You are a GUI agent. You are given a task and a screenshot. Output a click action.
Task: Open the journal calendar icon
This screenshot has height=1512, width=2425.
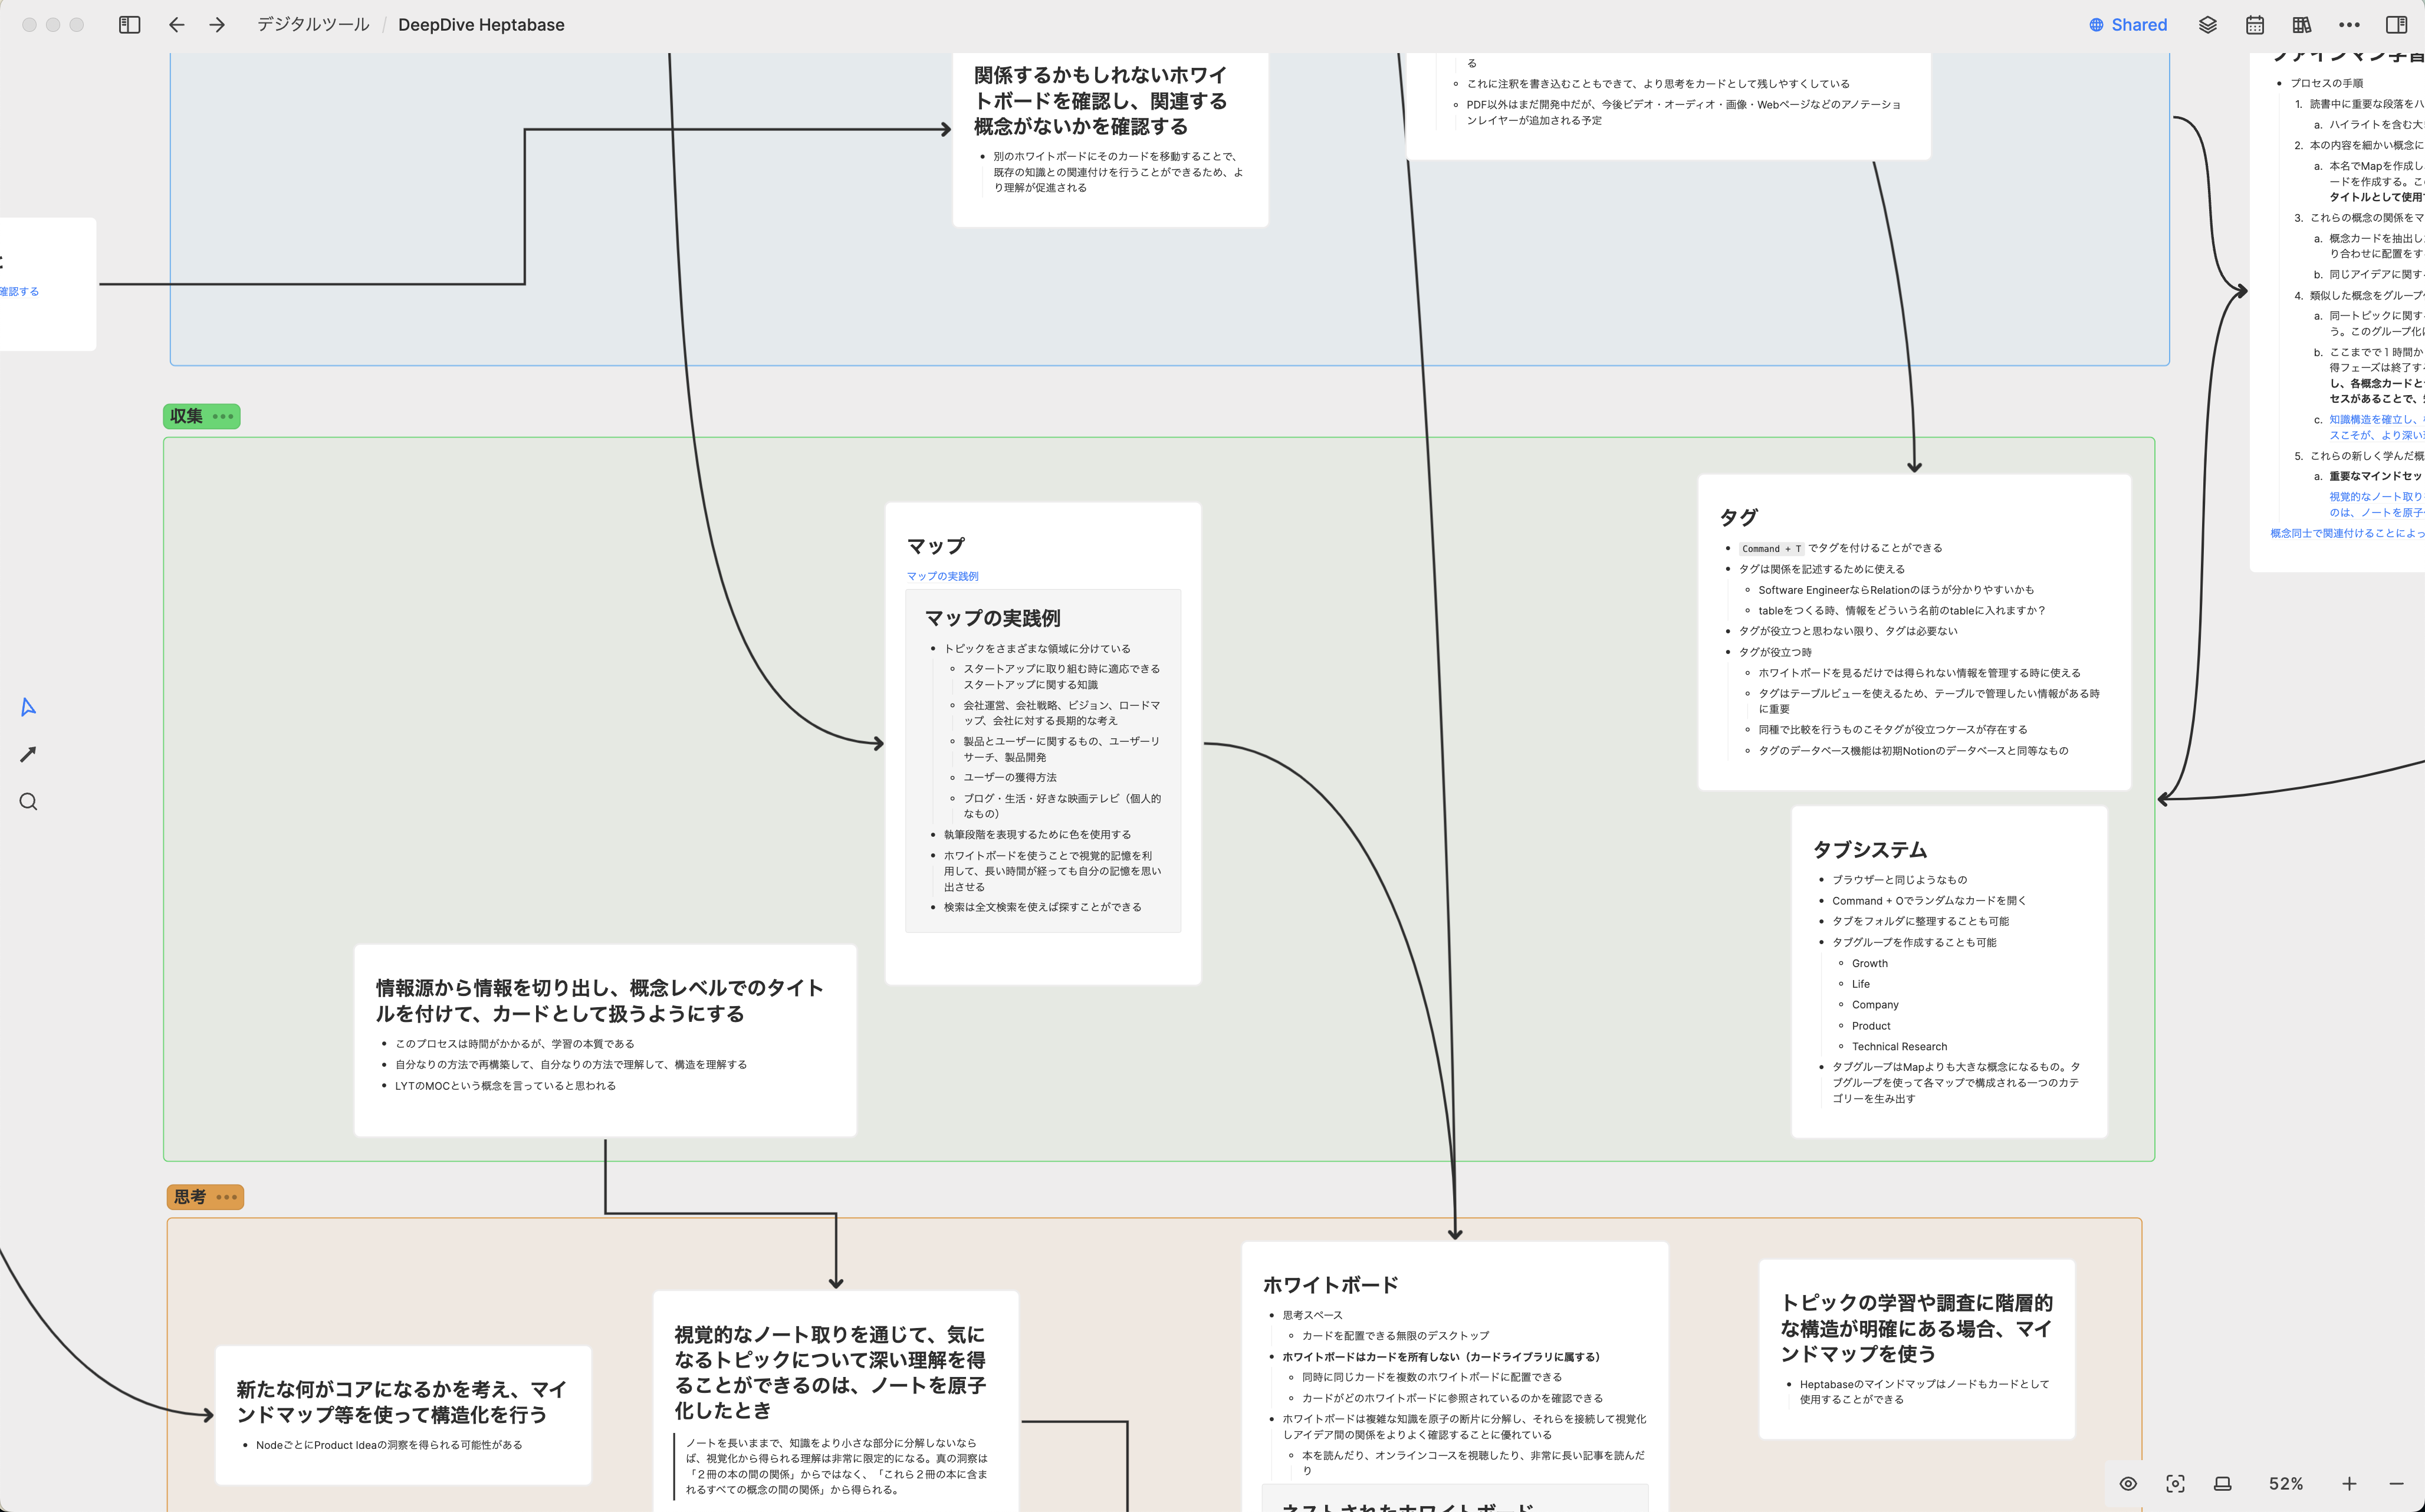pyautogui.click(x=2255, y=24)
